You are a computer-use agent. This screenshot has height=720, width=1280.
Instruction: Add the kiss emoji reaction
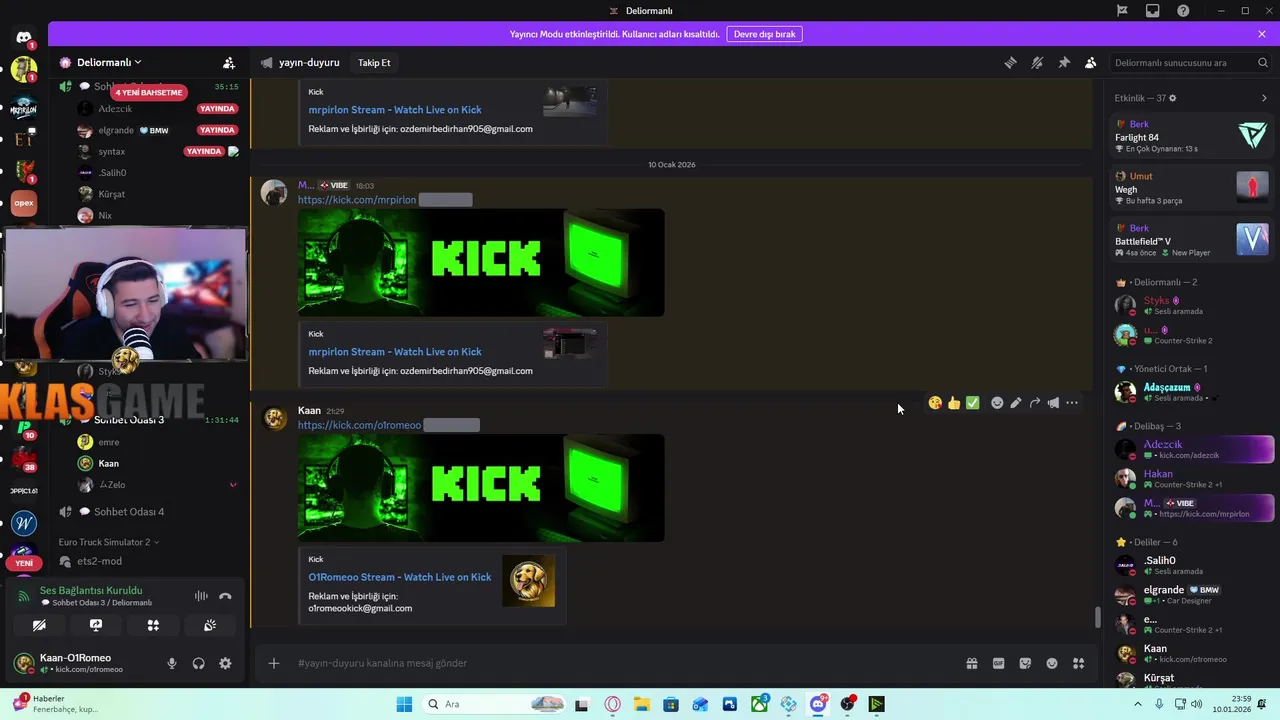(x=935, y=403)
